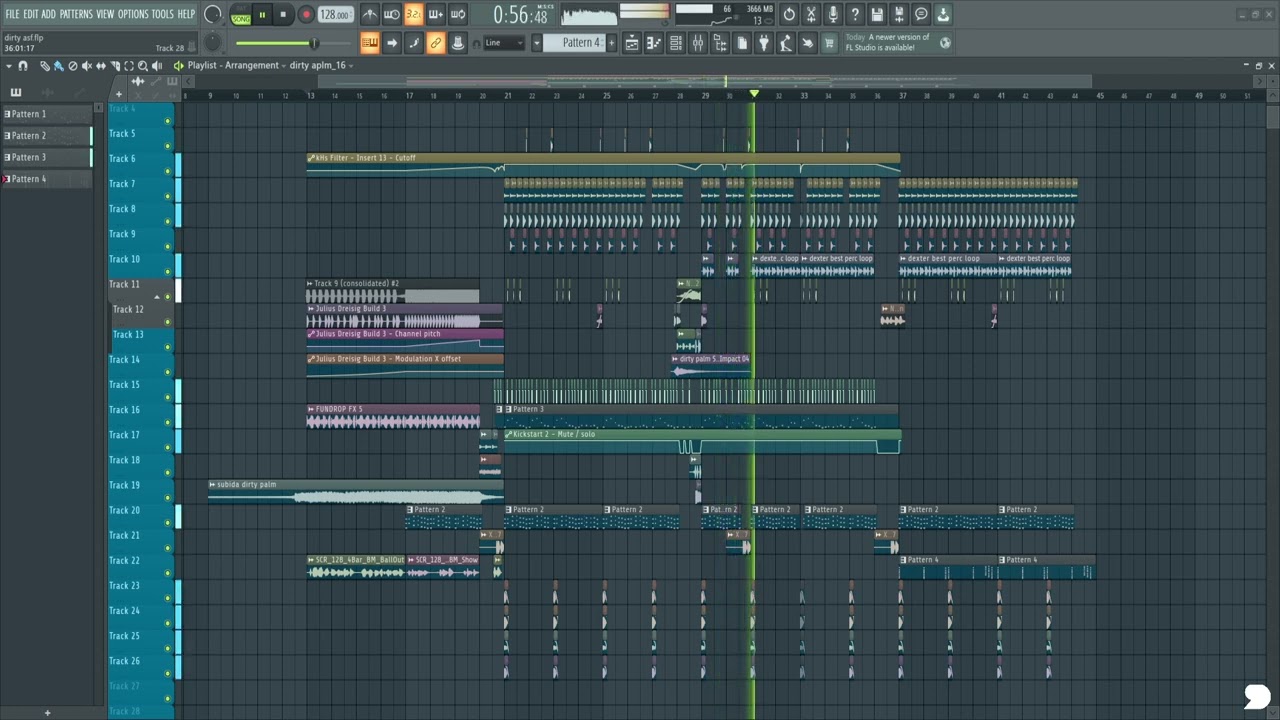The height and width of the screenshot is (720, 1280).
Task: Stop playback
Action: [x=283, y=14]
